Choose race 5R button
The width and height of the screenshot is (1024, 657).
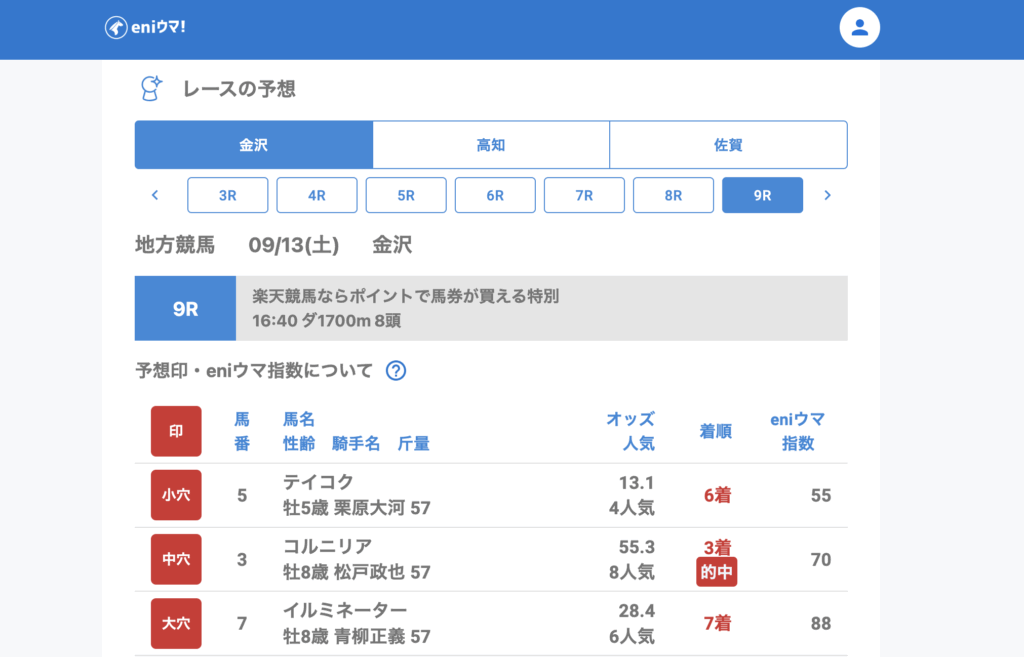tap(406, 195)
